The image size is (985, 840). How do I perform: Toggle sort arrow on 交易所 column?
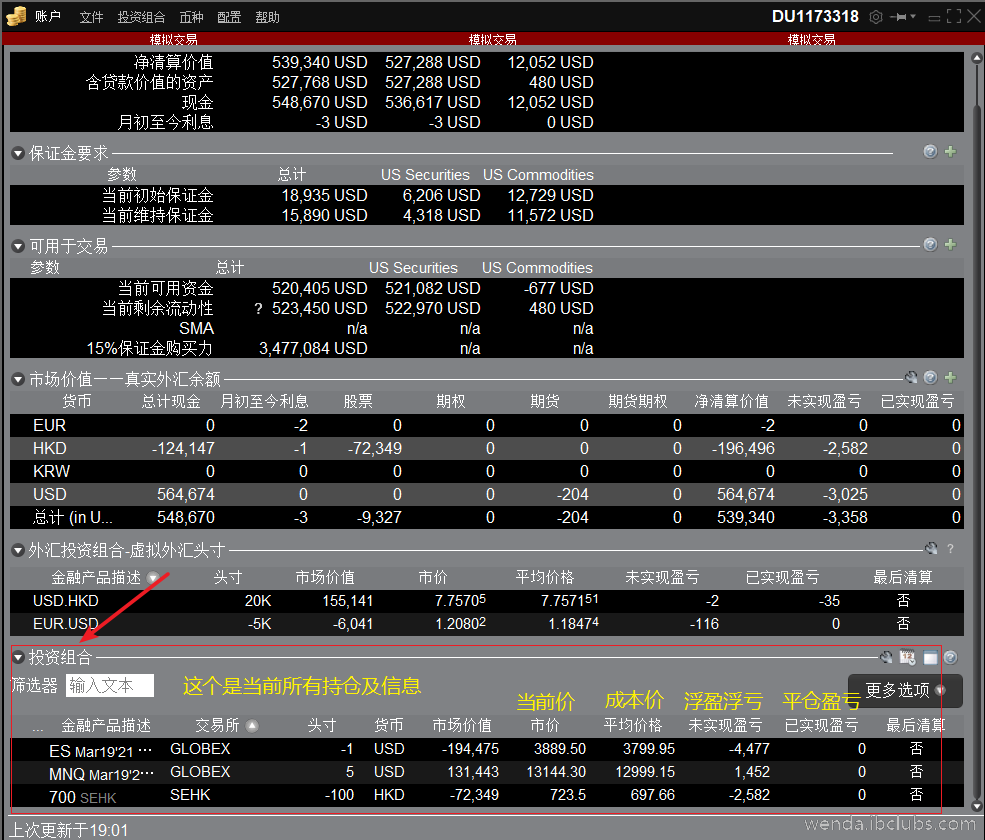click(252, 726)
